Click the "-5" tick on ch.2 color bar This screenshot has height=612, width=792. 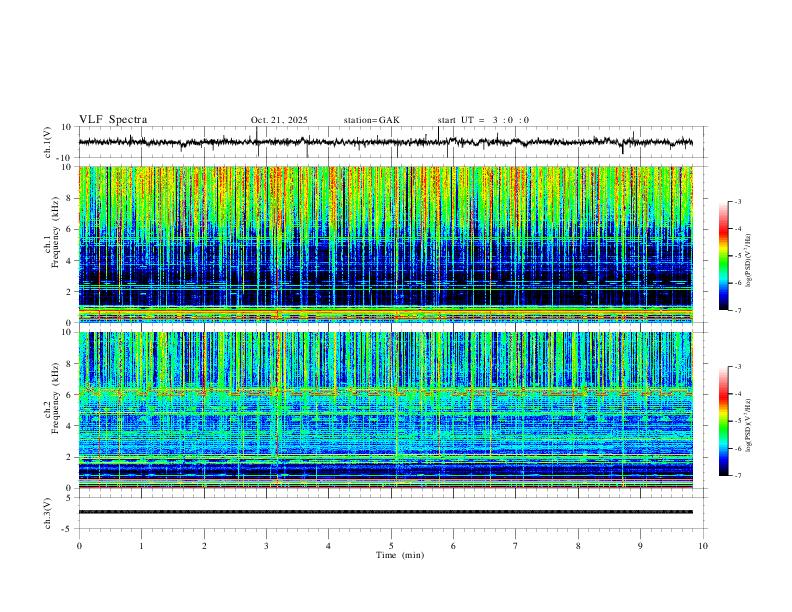(x=737, y=421)
